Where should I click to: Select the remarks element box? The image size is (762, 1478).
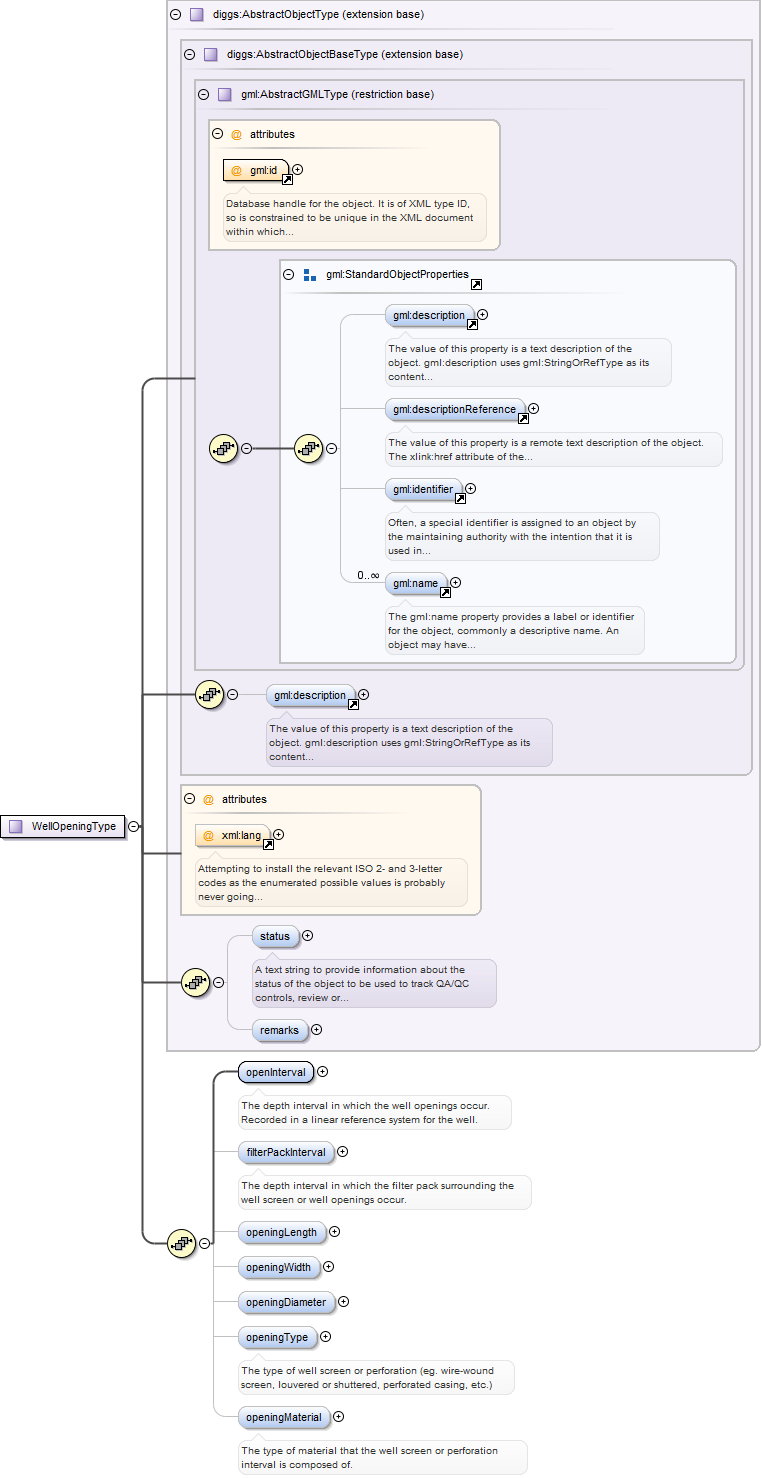click(x=279, y=1029)
